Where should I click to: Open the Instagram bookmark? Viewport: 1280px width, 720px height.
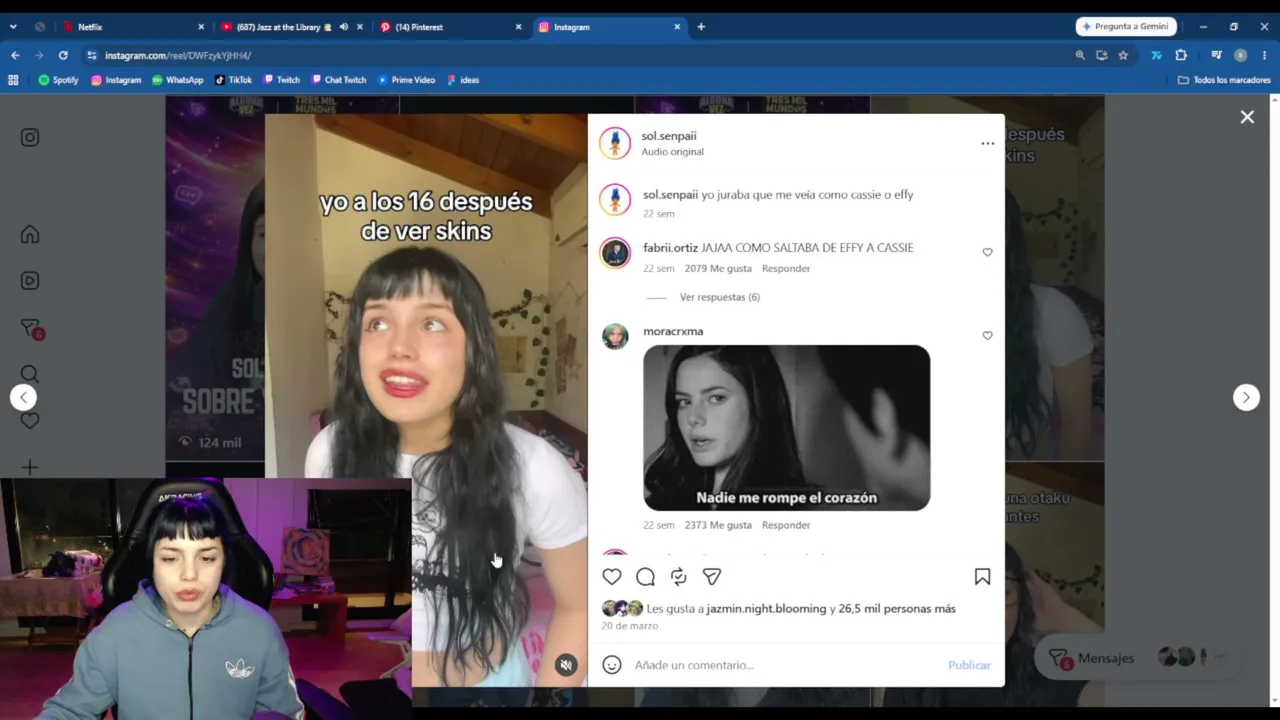[x=116, y=80]
